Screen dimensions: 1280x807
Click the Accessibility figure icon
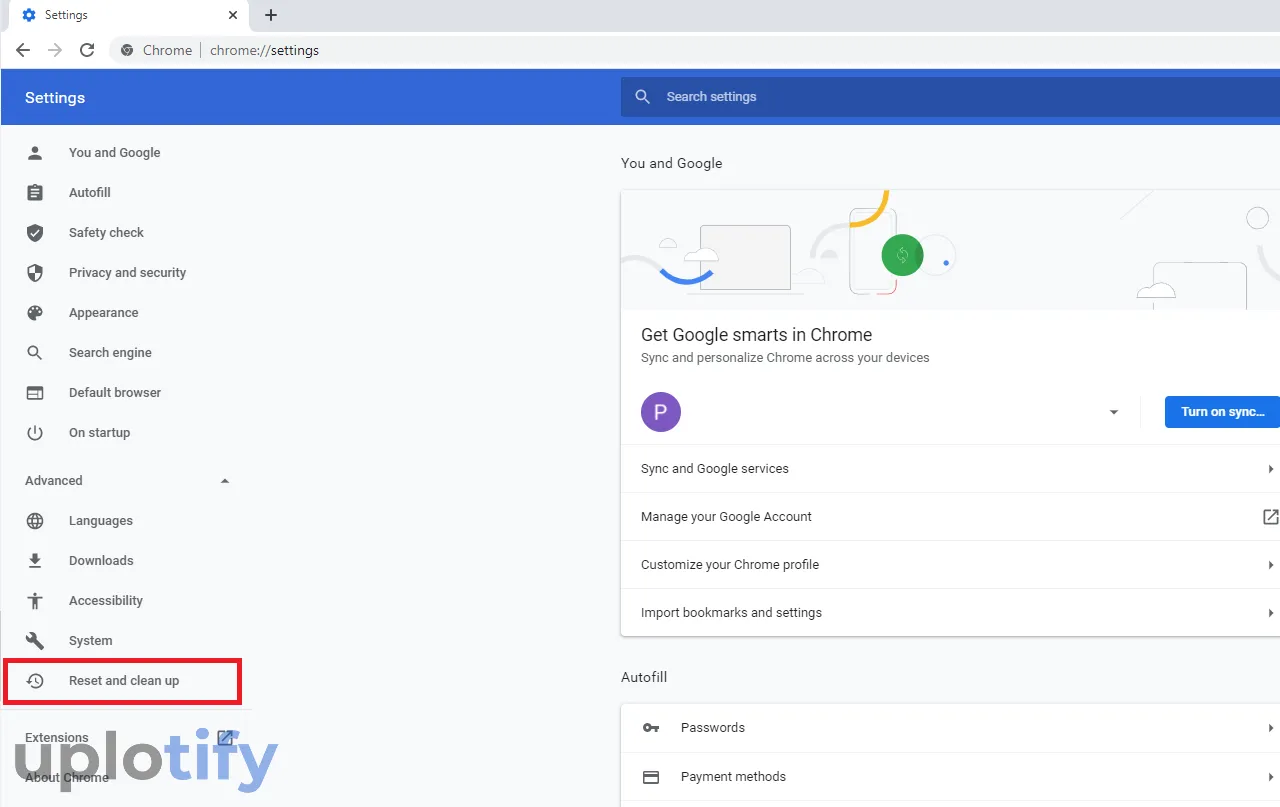coord(35,601)
